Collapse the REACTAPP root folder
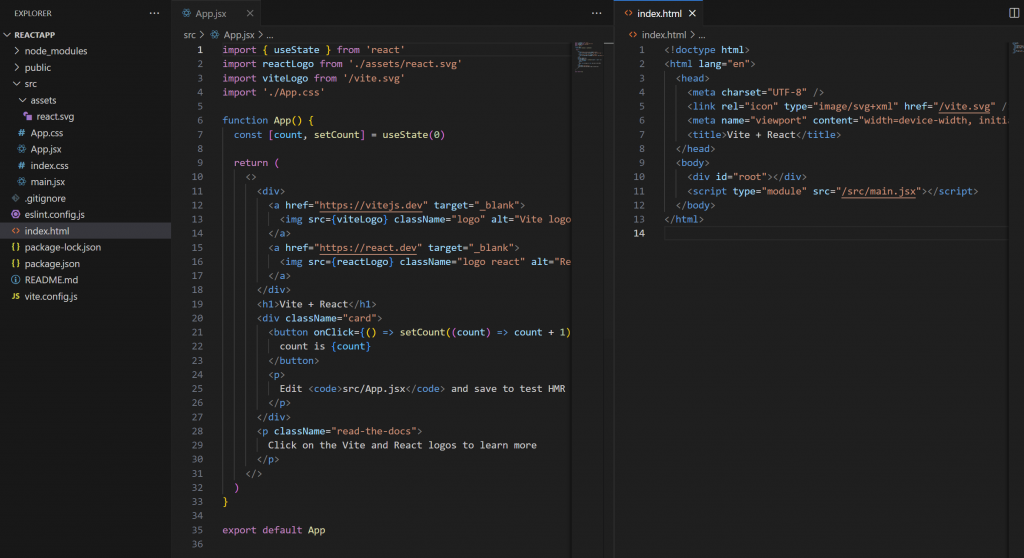The height and width of the screenshot is (558, 1024). point(86,35)
